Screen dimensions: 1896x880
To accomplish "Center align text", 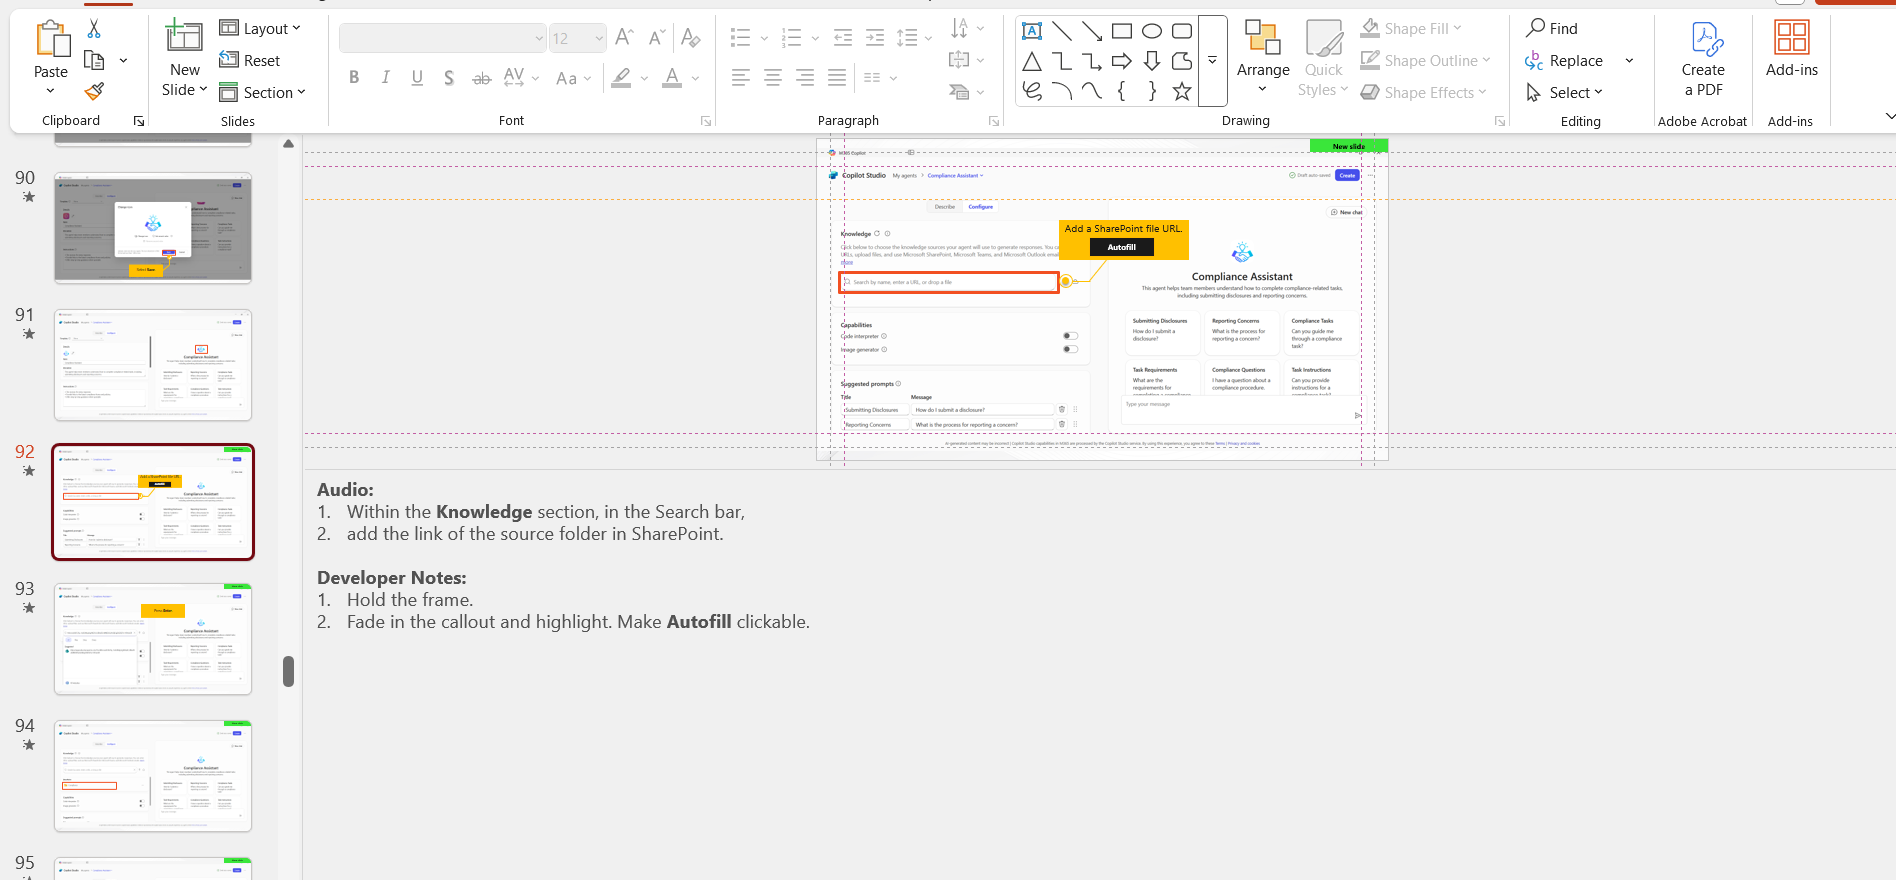I will pos(773,77).
